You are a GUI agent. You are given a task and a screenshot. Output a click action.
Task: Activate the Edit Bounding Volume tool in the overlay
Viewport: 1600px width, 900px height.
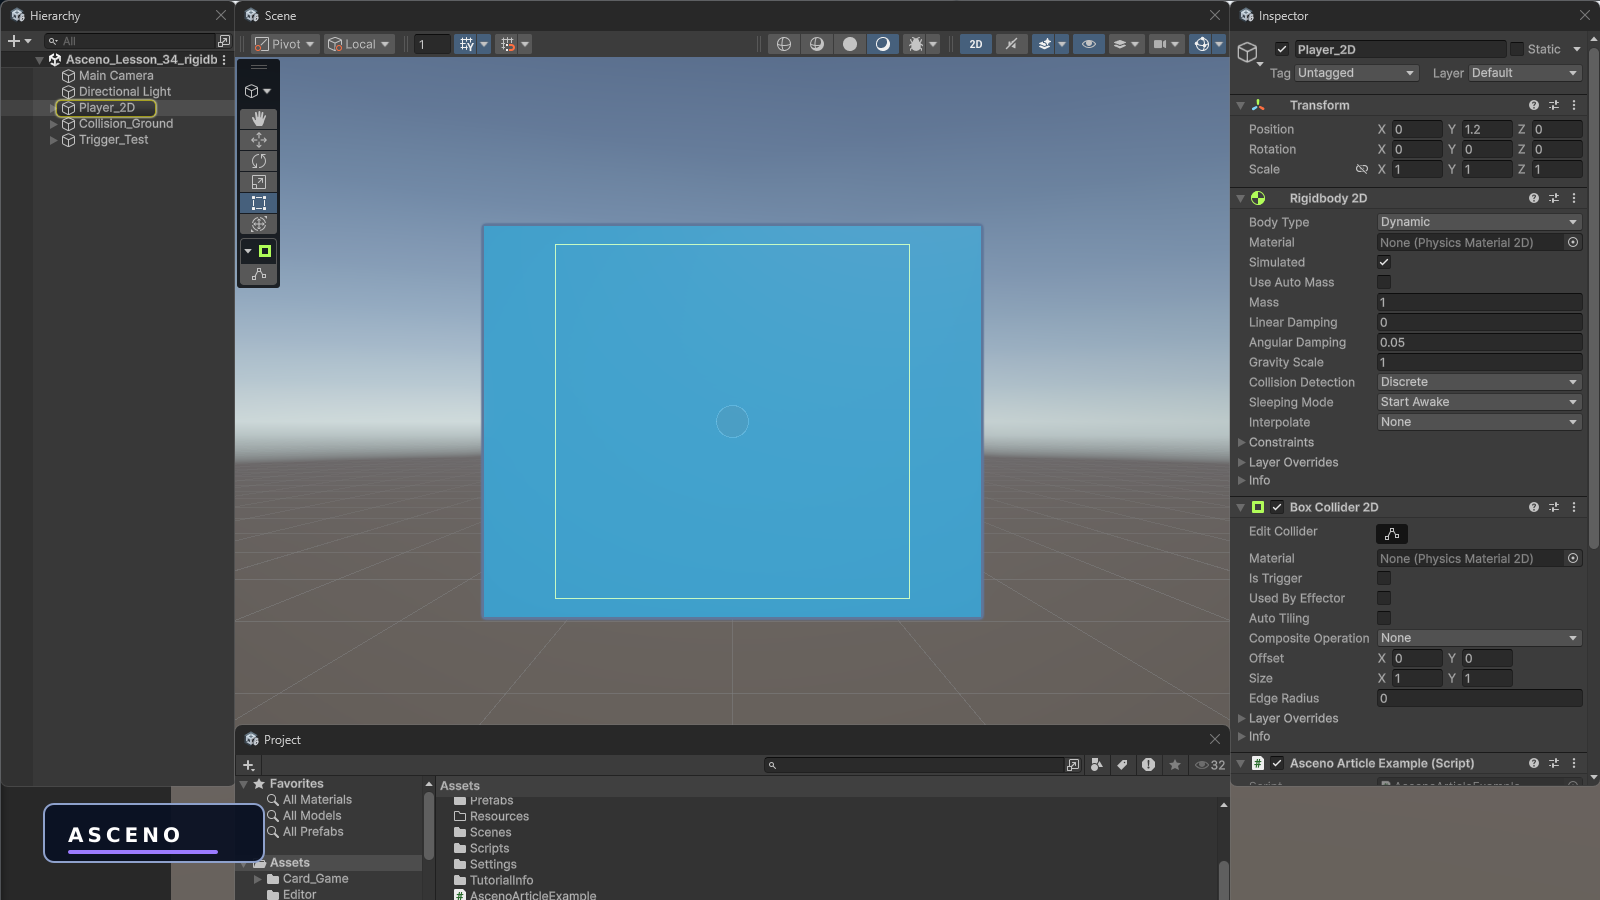(265, 251)
